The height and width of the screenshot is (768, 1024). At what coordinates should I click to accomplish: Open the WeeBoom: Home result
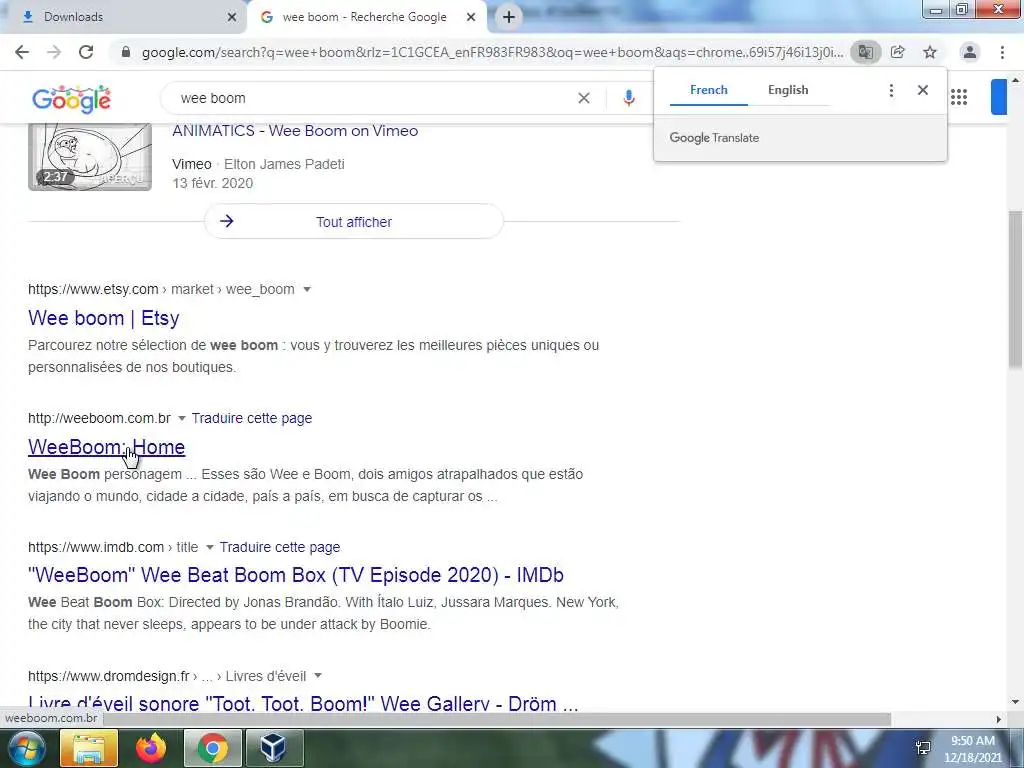pos(106,447)
